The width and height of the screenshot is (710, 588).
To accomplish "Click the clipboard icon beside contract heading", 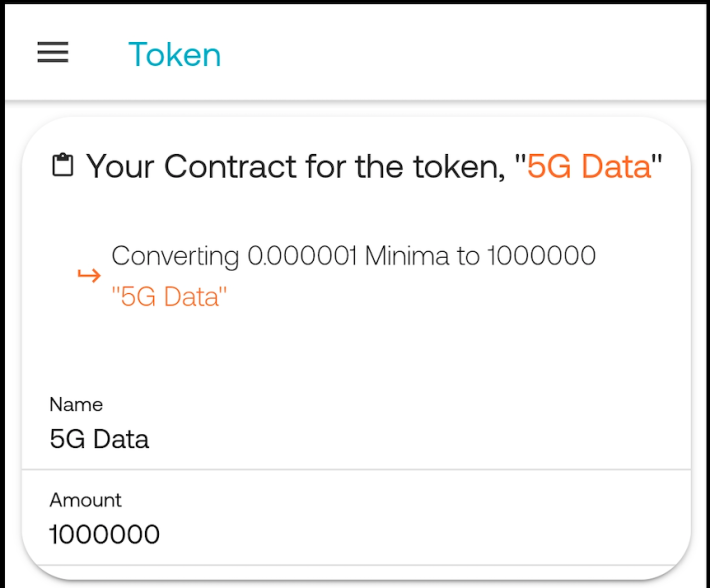I will (x=63, y=165).
